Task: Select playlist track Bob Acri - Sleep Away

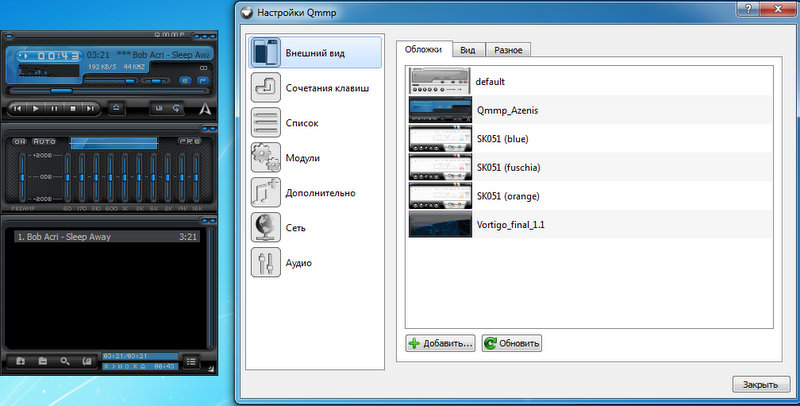Action: click(x=107, y=237)
